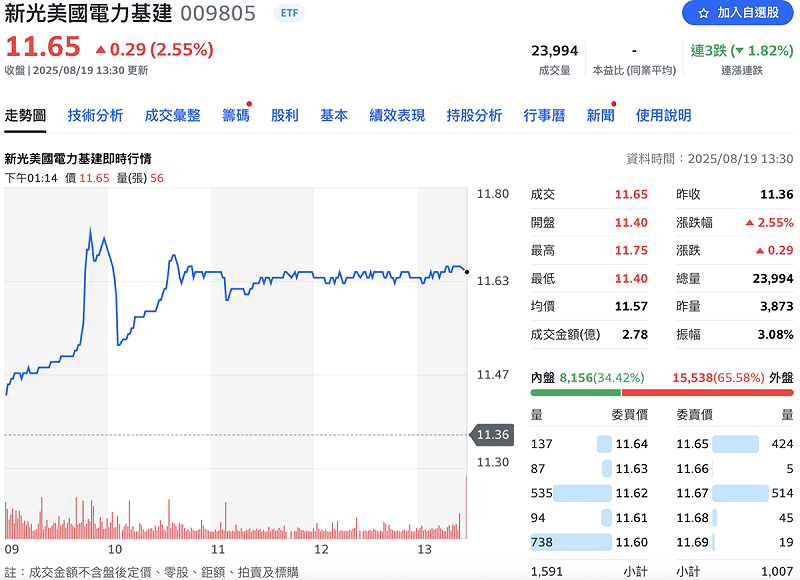Click the 成交金額(億) value 2.78
The width and height of the screenshot is (800, 580).
pos(635,335)
